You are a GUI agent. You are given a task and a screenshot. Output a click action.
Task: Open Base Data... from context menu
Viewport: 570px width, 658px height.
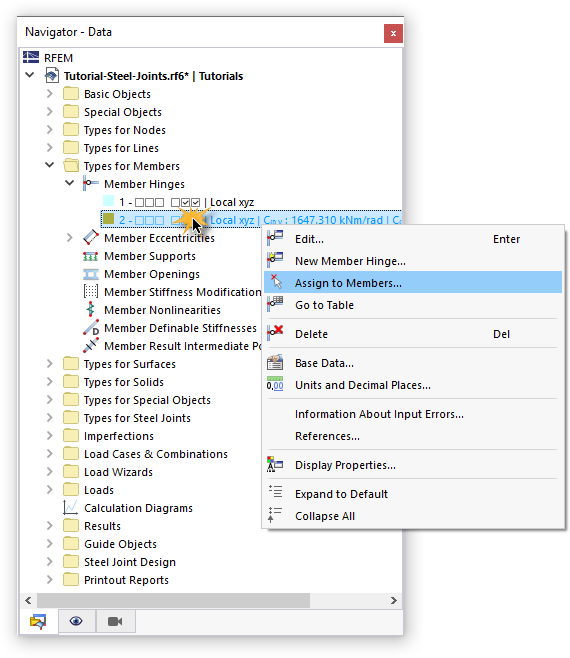[x=413, y=363]
